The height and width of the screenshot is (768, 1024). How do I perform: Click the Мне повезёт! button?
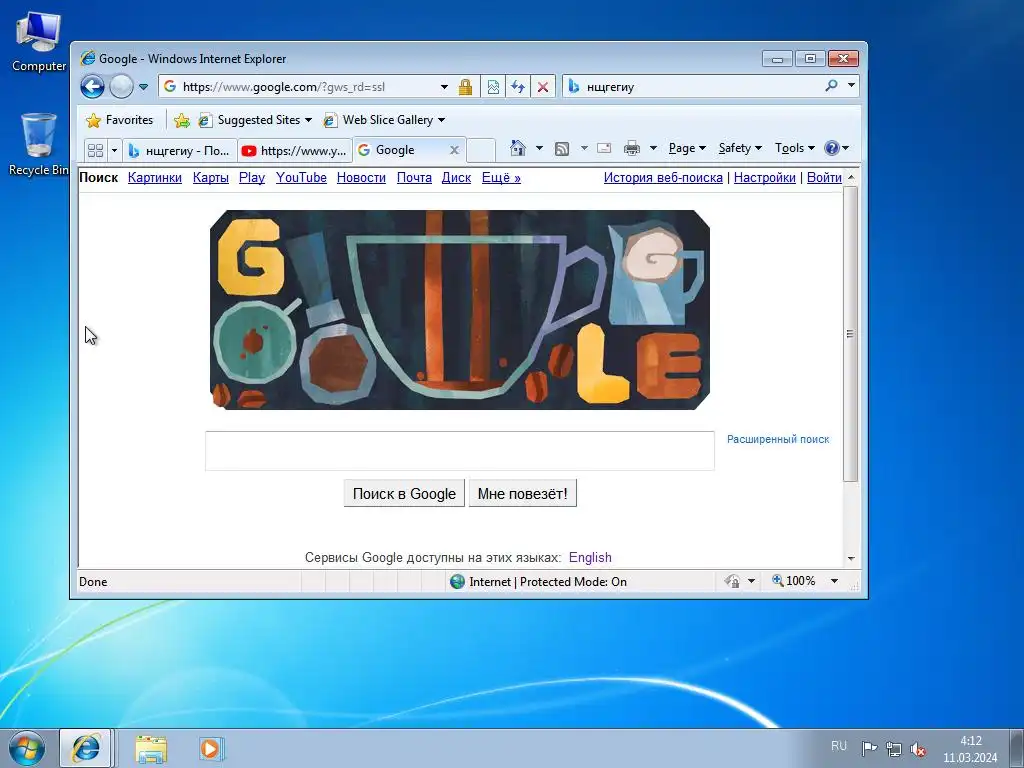coord(522,494)
